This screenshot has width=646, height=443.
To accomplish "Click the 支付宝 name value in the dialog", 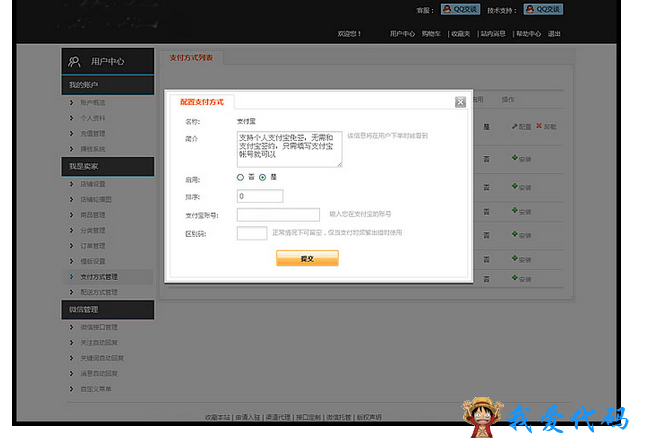I will tap(246, 121).
